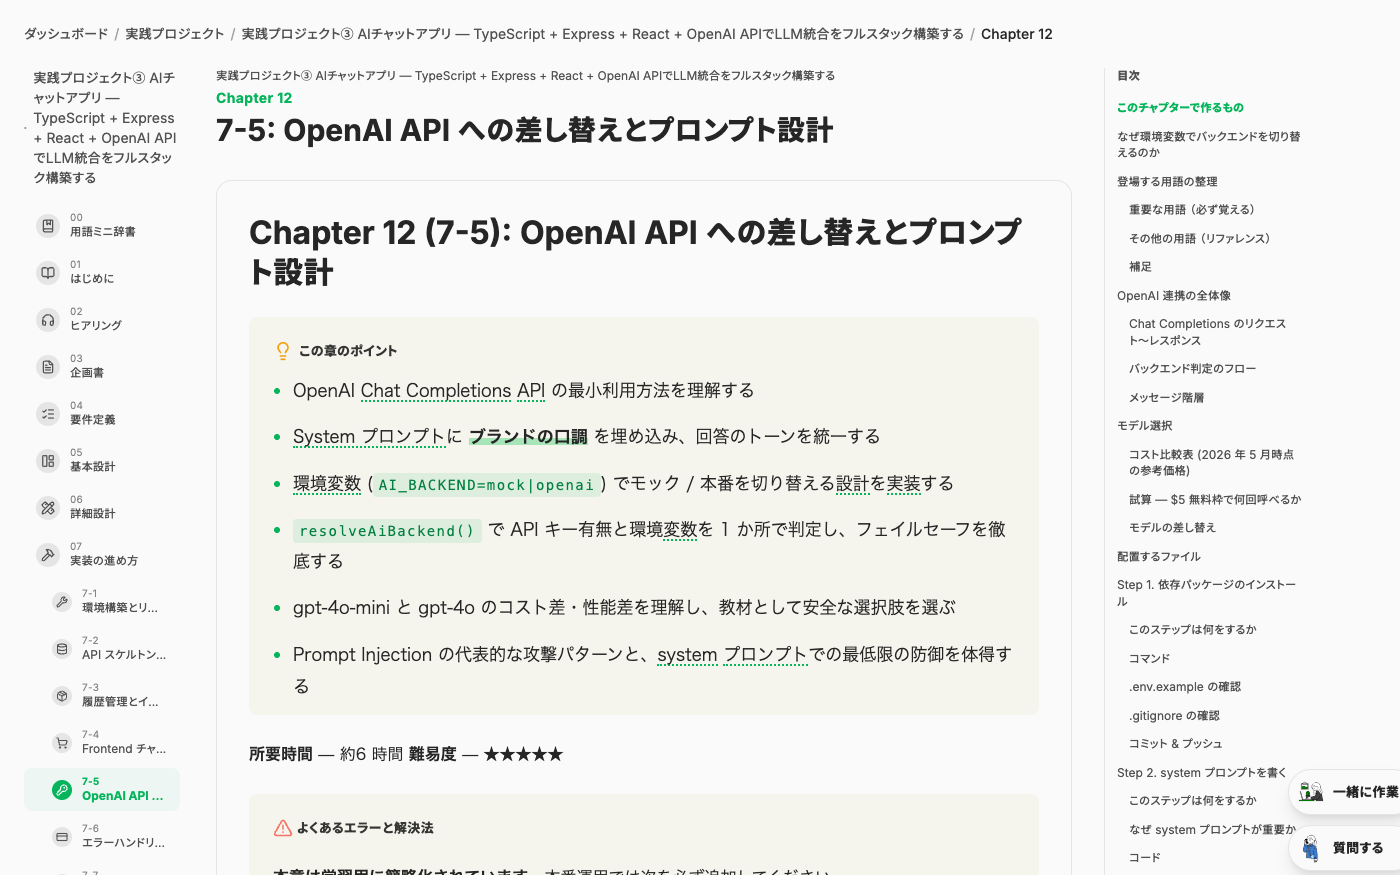Screen dimensions: 1400x875
Task: Go to 配置するファイル section
Action: 1159,556
